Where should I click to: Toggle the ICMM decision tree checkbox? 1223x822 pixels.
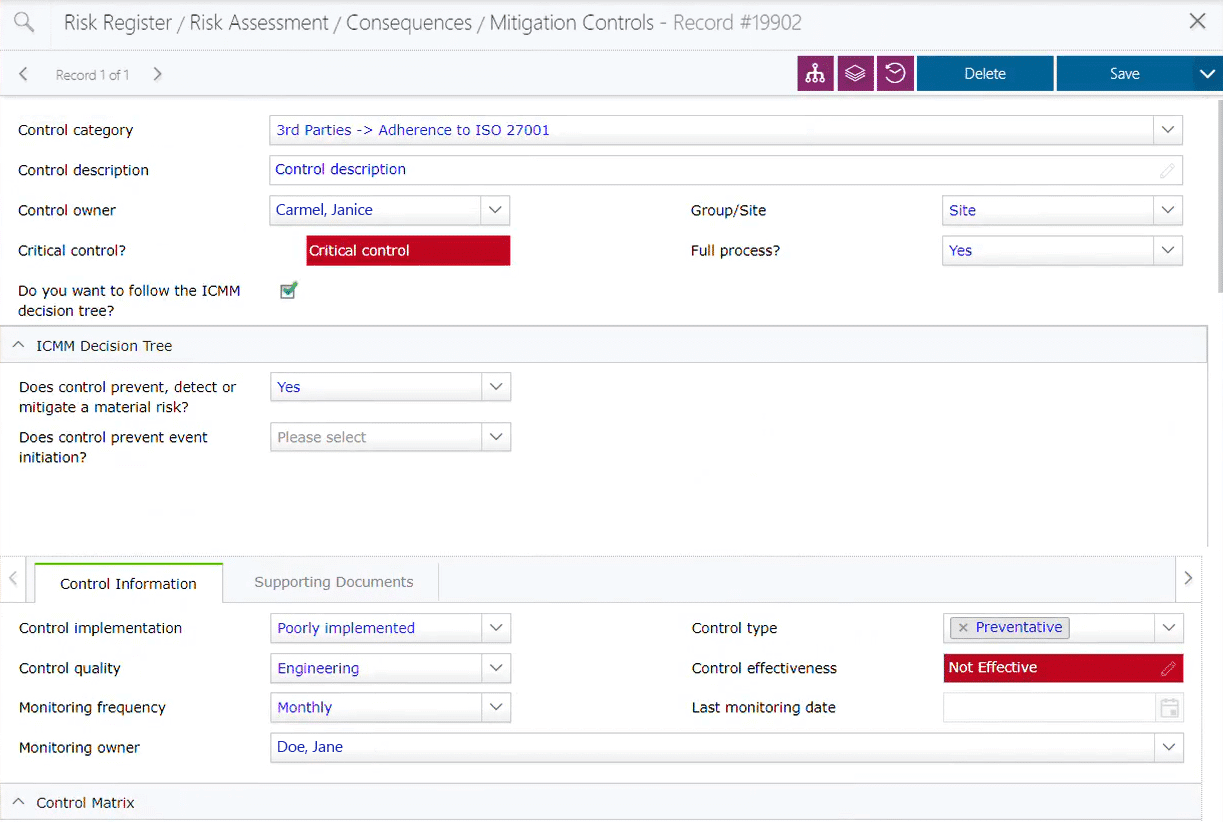(x=289, y=290)
